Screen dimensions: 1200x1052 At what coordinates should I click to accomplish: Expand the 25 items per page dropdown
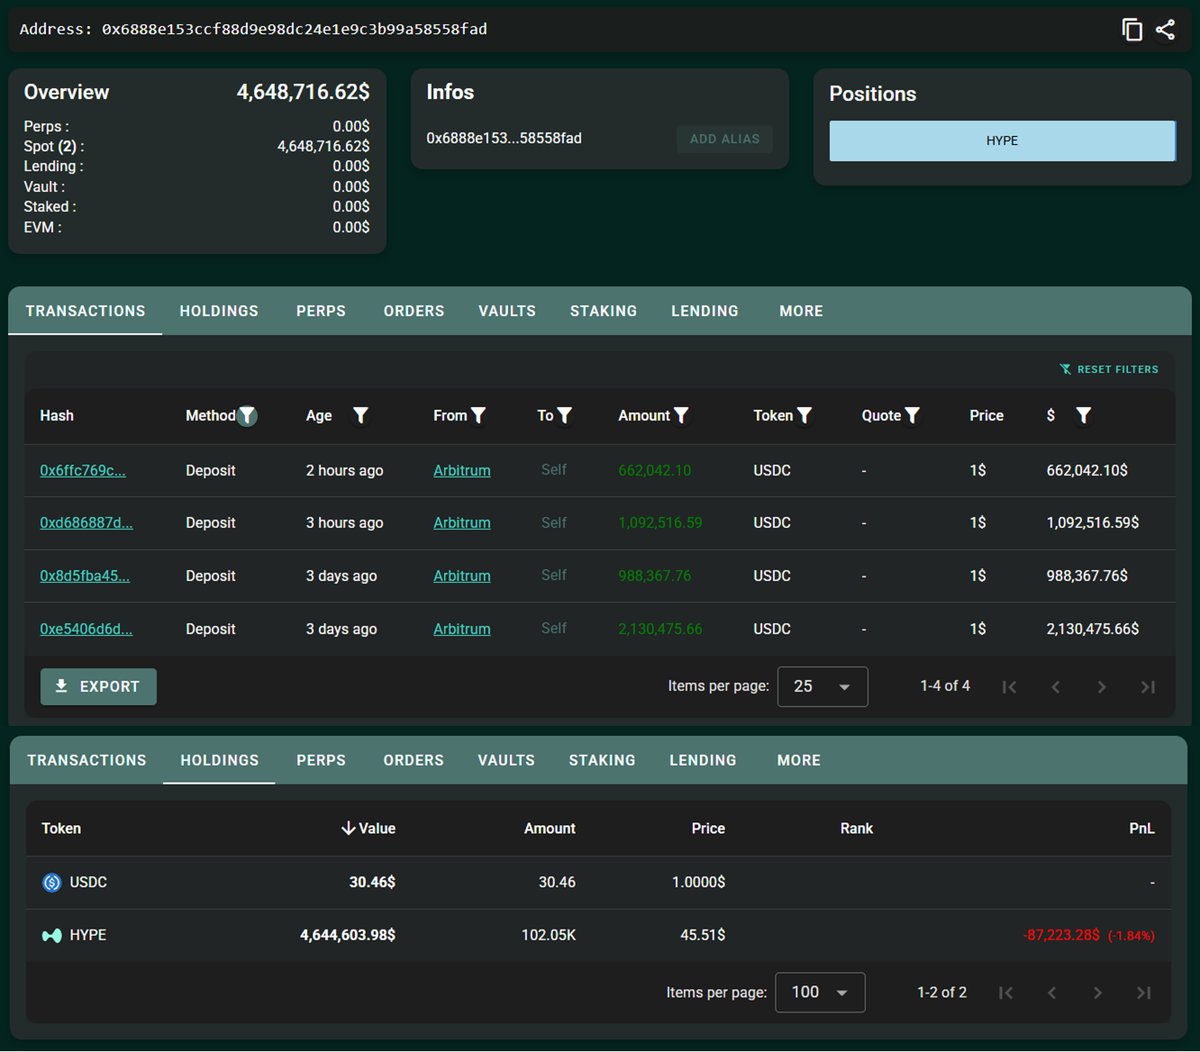[x=822, y=687]
